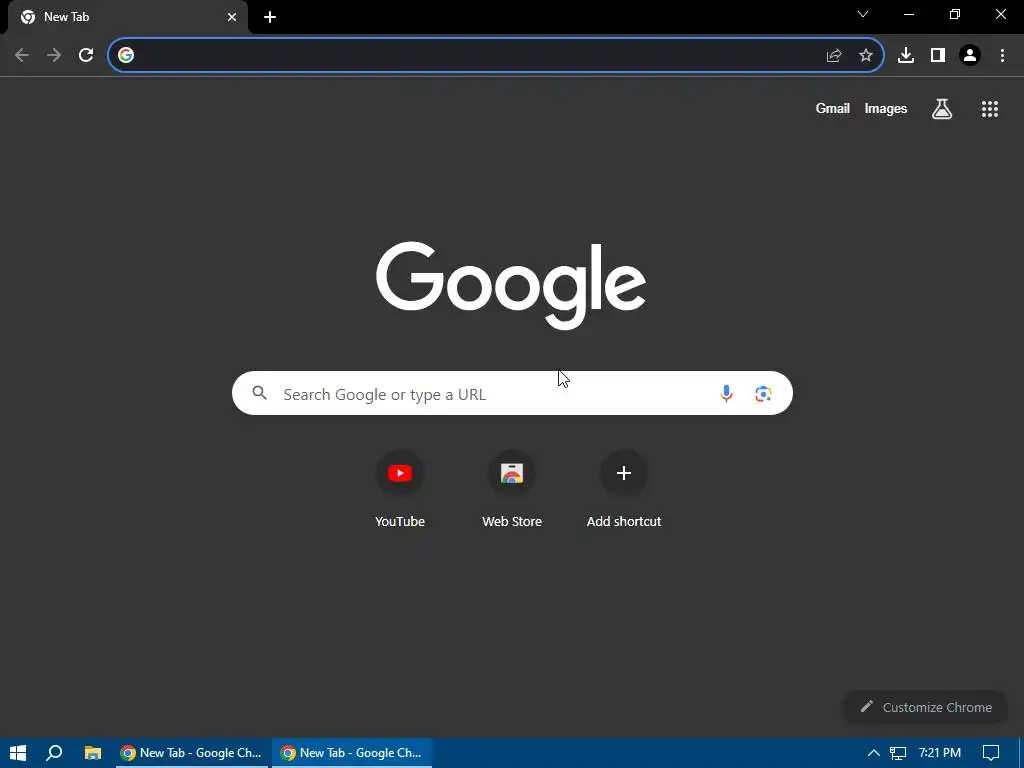The height and width of the screenshot is (768, 1024).
Task: Restore down the Chrome window
Action: (x=955, y=14)
